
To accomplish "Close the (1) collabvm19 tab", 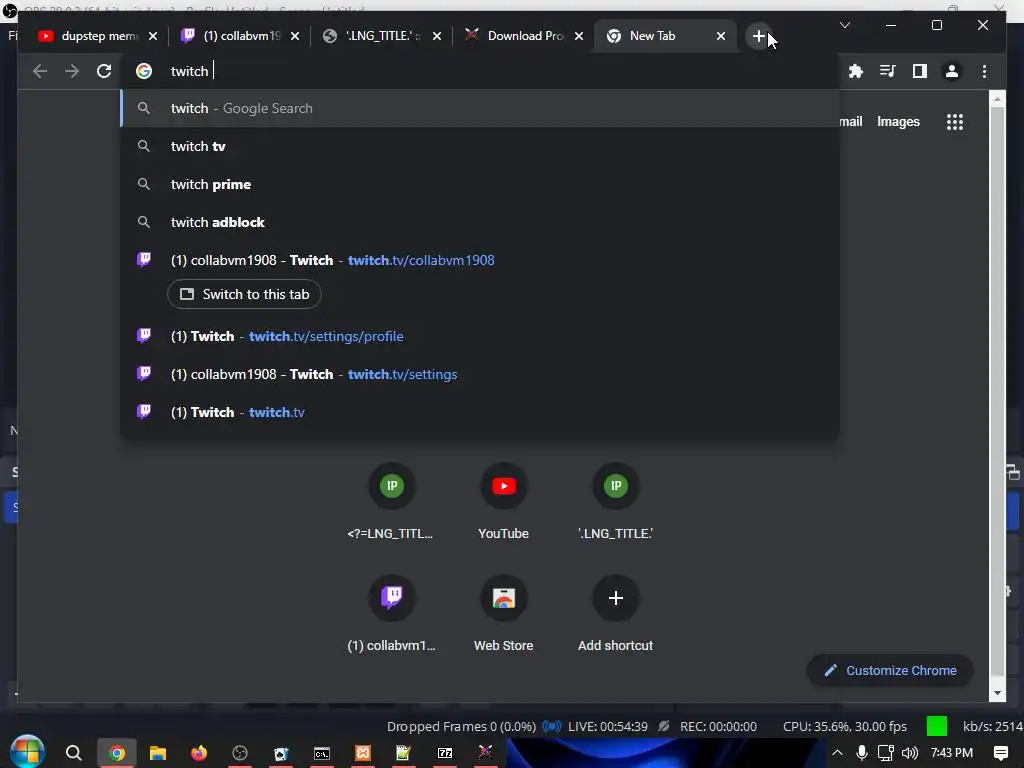I will (x=295, y=36).
